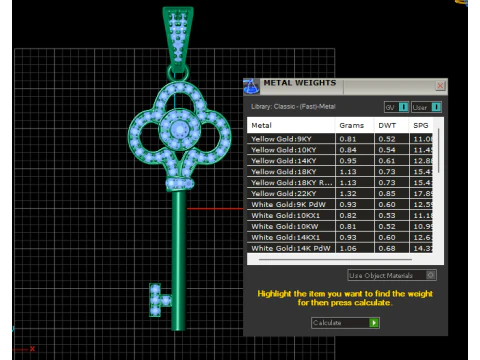
Task: Click the 1.06 grams value for 14K PdW
Action: pyautogui.click(x=348, y=249)
